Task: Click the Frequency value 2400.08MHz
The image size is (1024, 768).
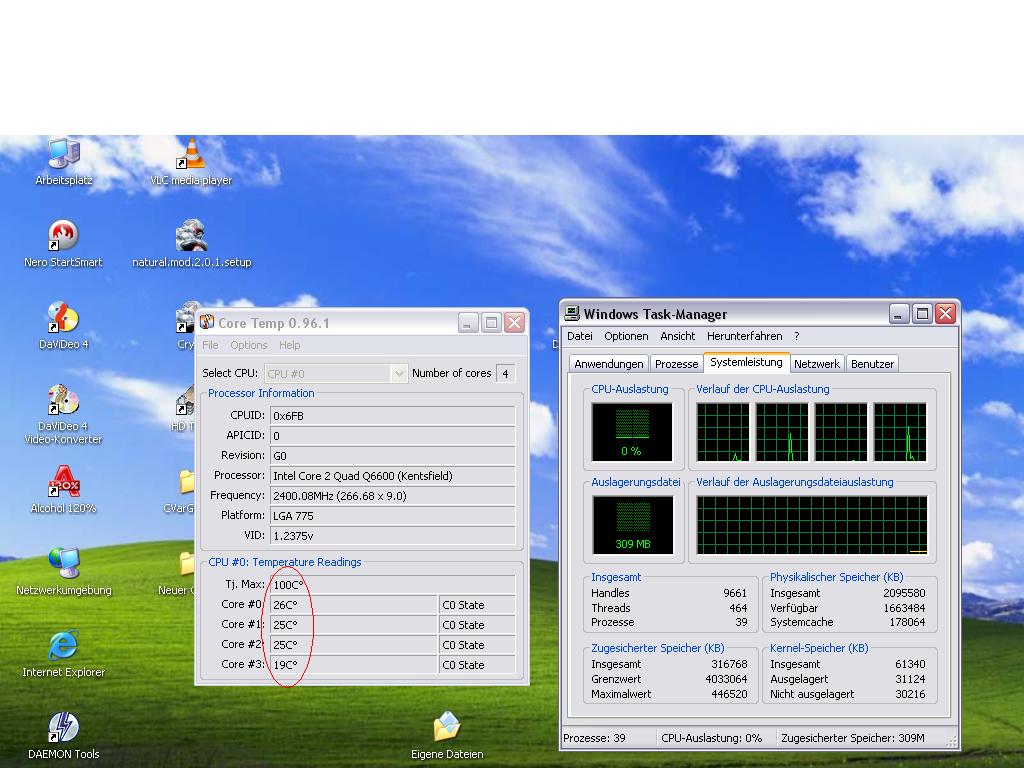Action: tap(392, 496)
